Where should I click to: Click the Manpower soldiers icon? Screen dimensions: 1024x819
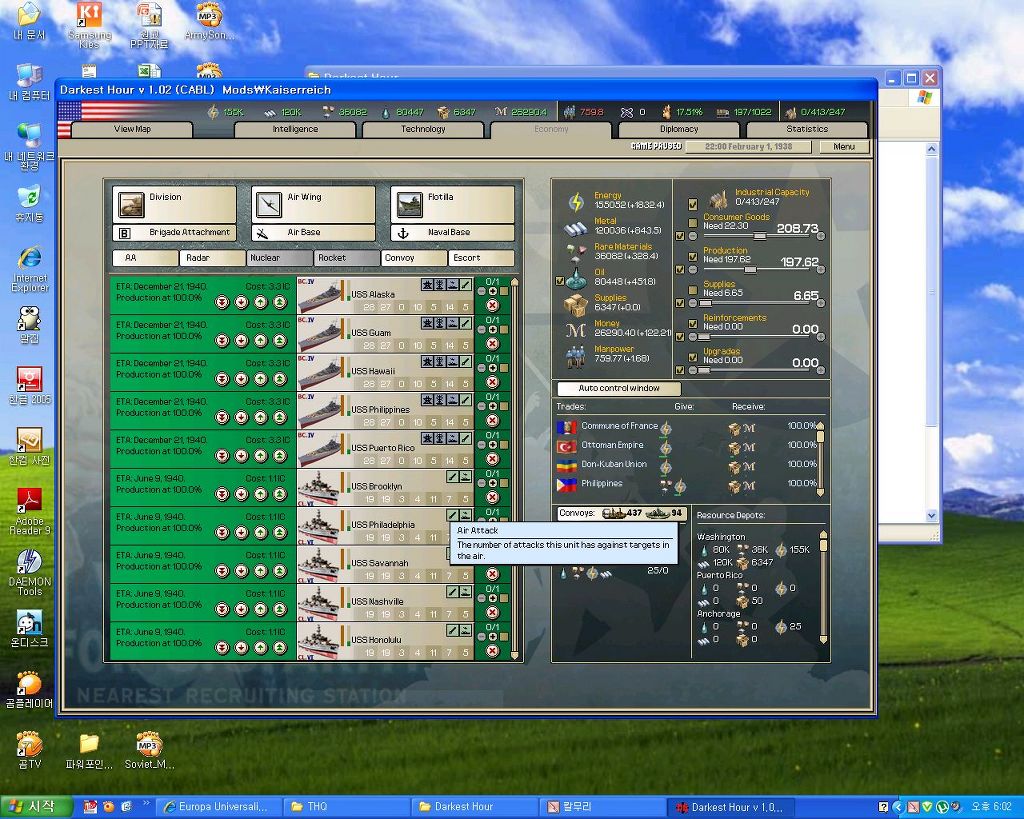coord(575,357)
